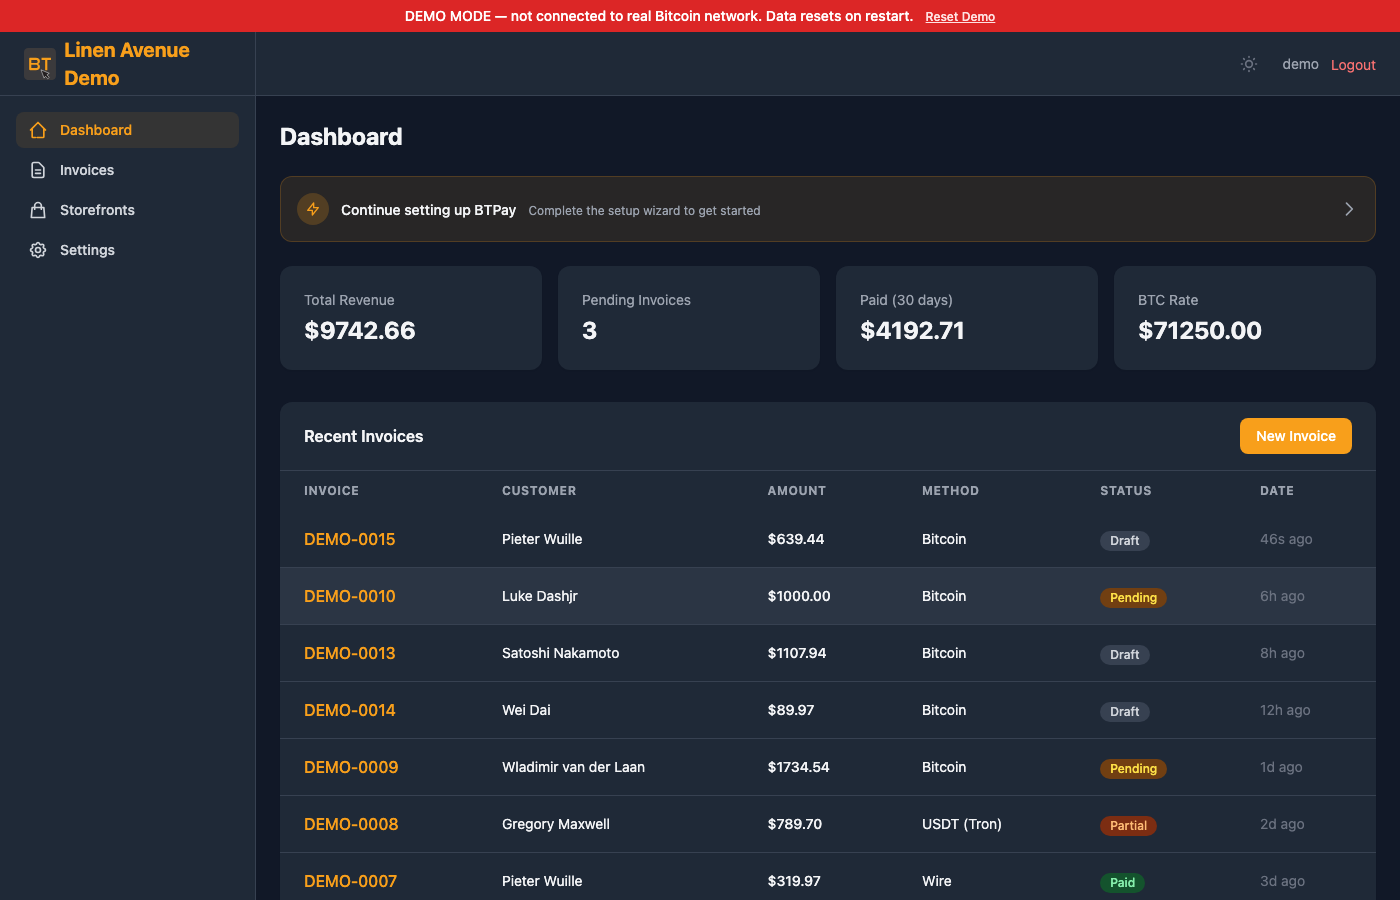Viewport: 1400px width, 900px height.
Task: Click the Storefronts bag icon
Action: (x=38, y=210)
